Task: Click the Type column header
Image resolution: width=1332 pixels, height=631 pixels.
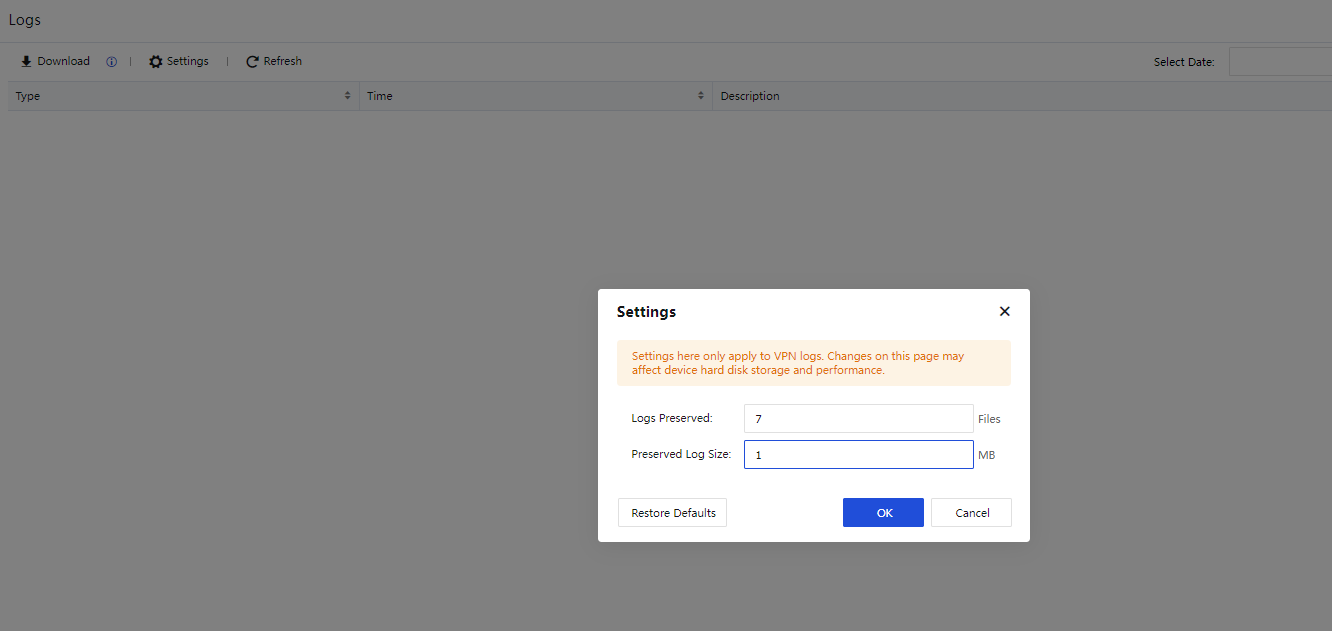Action: click(x=28, y=97)
